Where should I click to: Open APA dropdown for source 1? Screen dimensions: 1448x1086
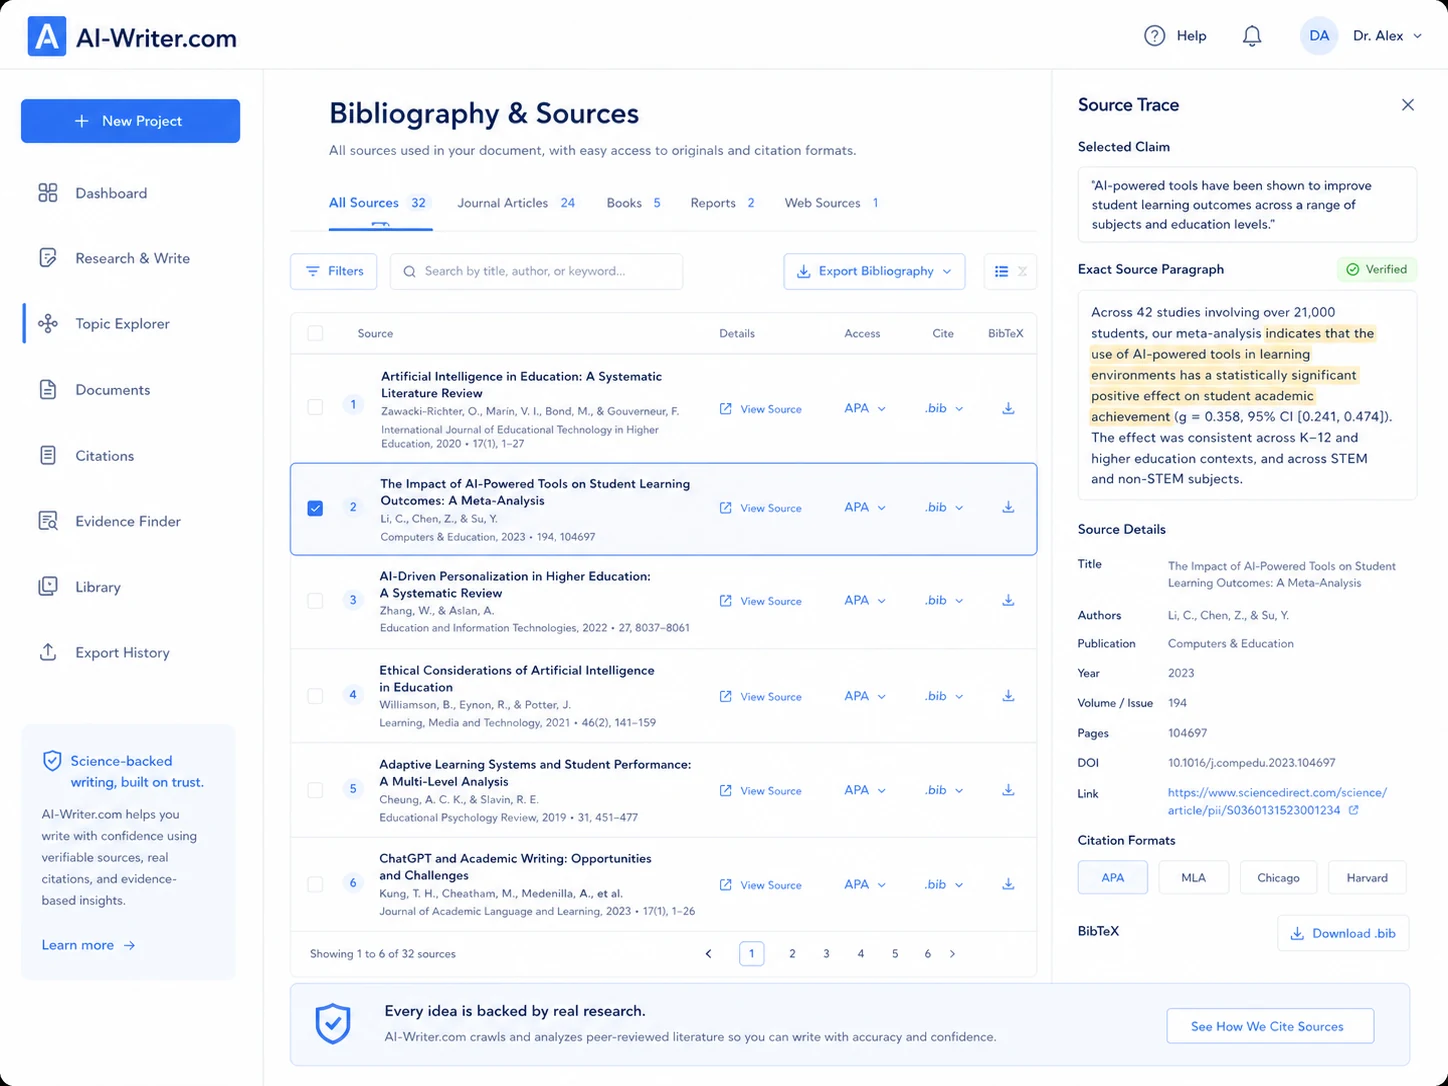tap(865, 408)
